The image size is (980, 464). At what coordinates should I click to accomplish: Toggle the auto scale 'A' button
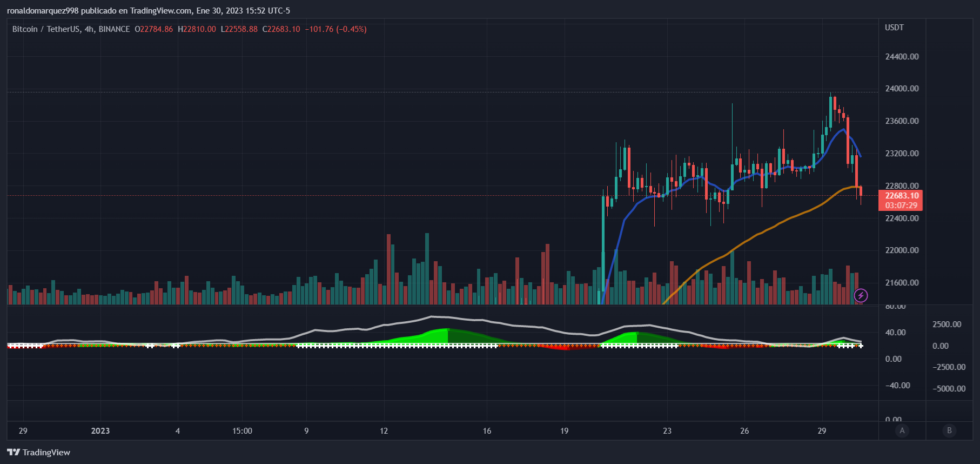902,430
